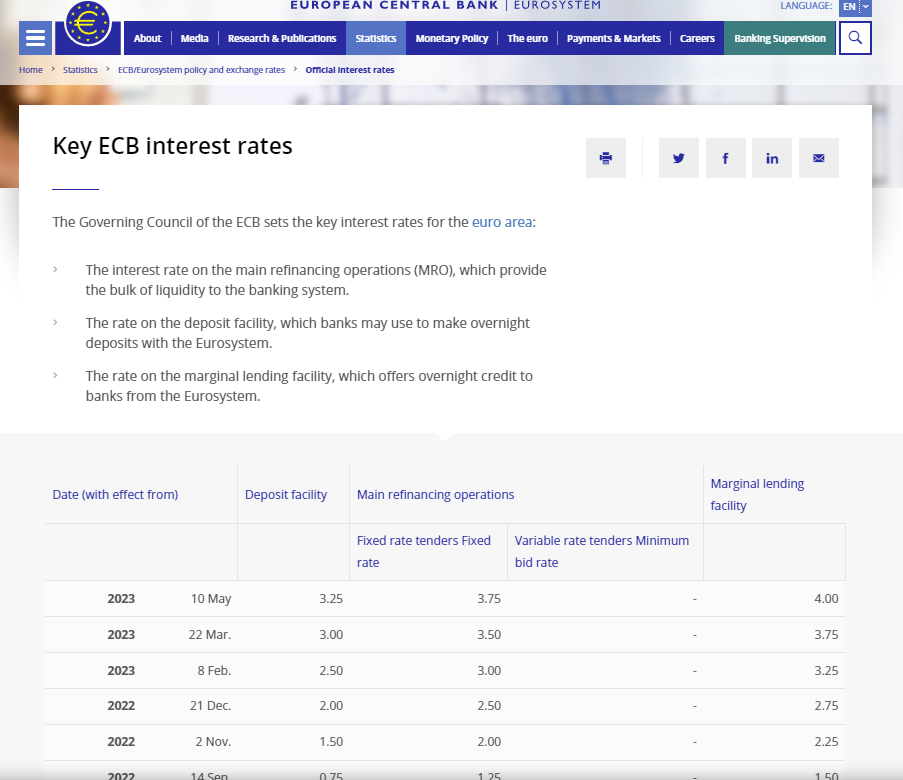Share page on Twitter

click(679, 158)
